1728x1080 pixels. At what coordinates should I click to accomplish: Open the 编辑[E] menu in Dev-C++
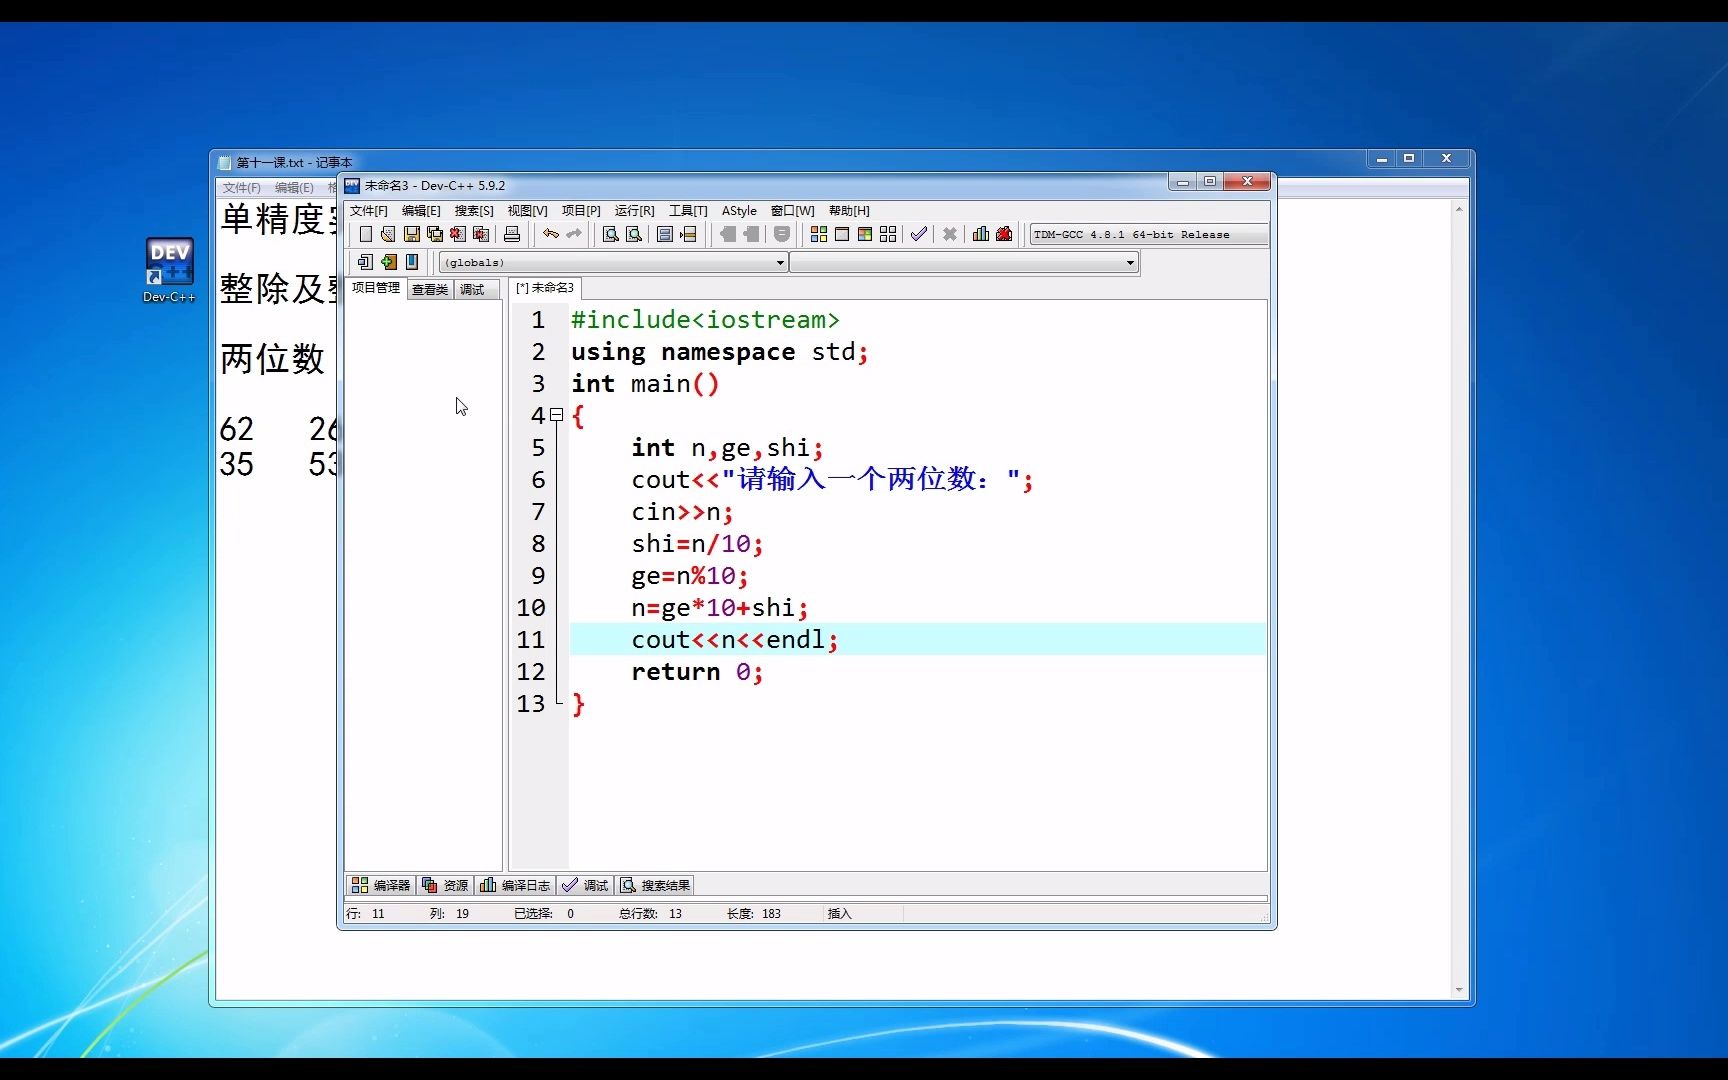[x=421, y=211]
